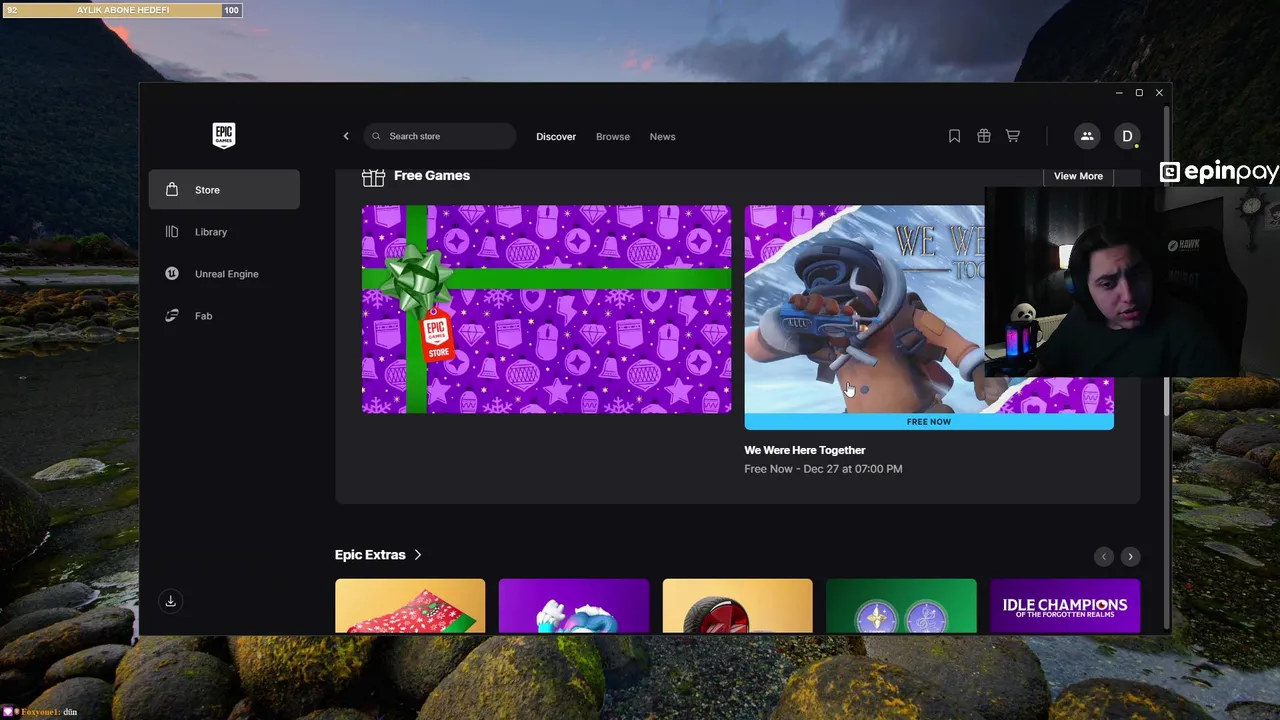Click the Epic Games logo
The width and height of the screenshot is (1280, 720).
click(x=224, y=135)
